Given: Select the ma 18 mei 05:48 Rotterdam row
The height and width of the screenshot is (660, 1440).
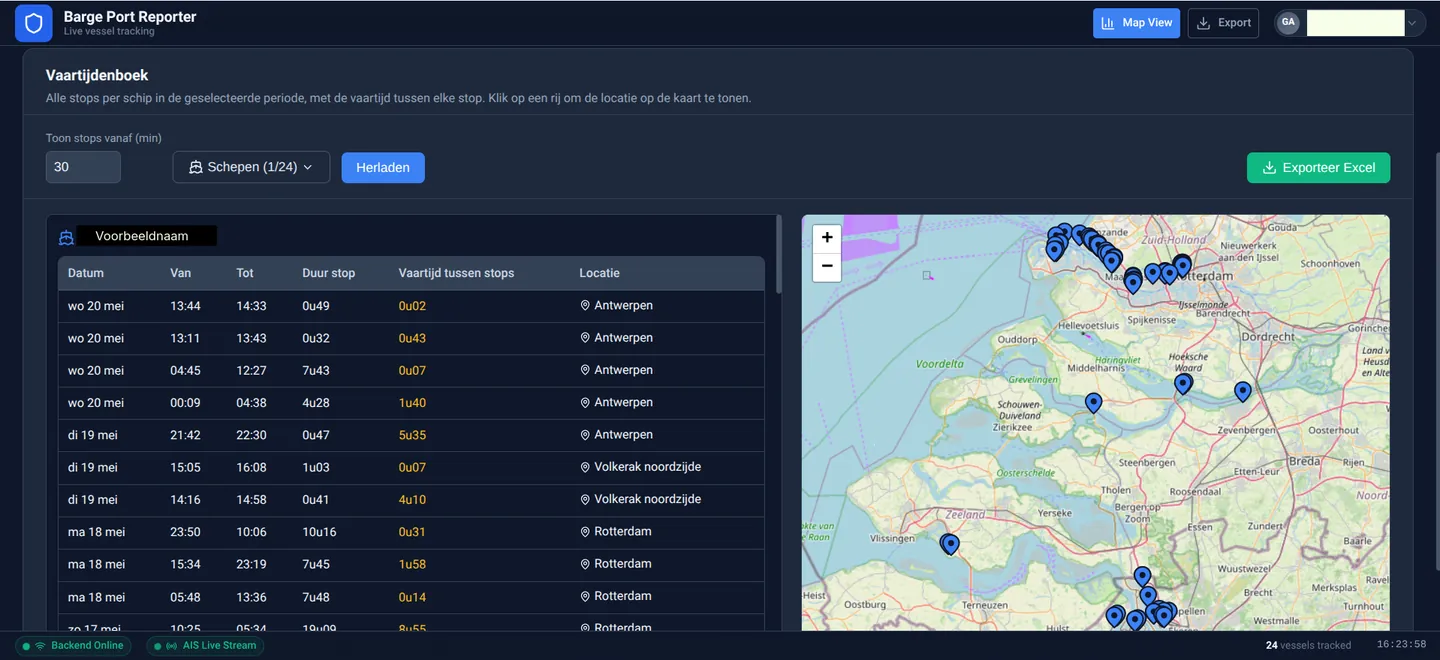Looking at the screenshot, I should 411,596.
